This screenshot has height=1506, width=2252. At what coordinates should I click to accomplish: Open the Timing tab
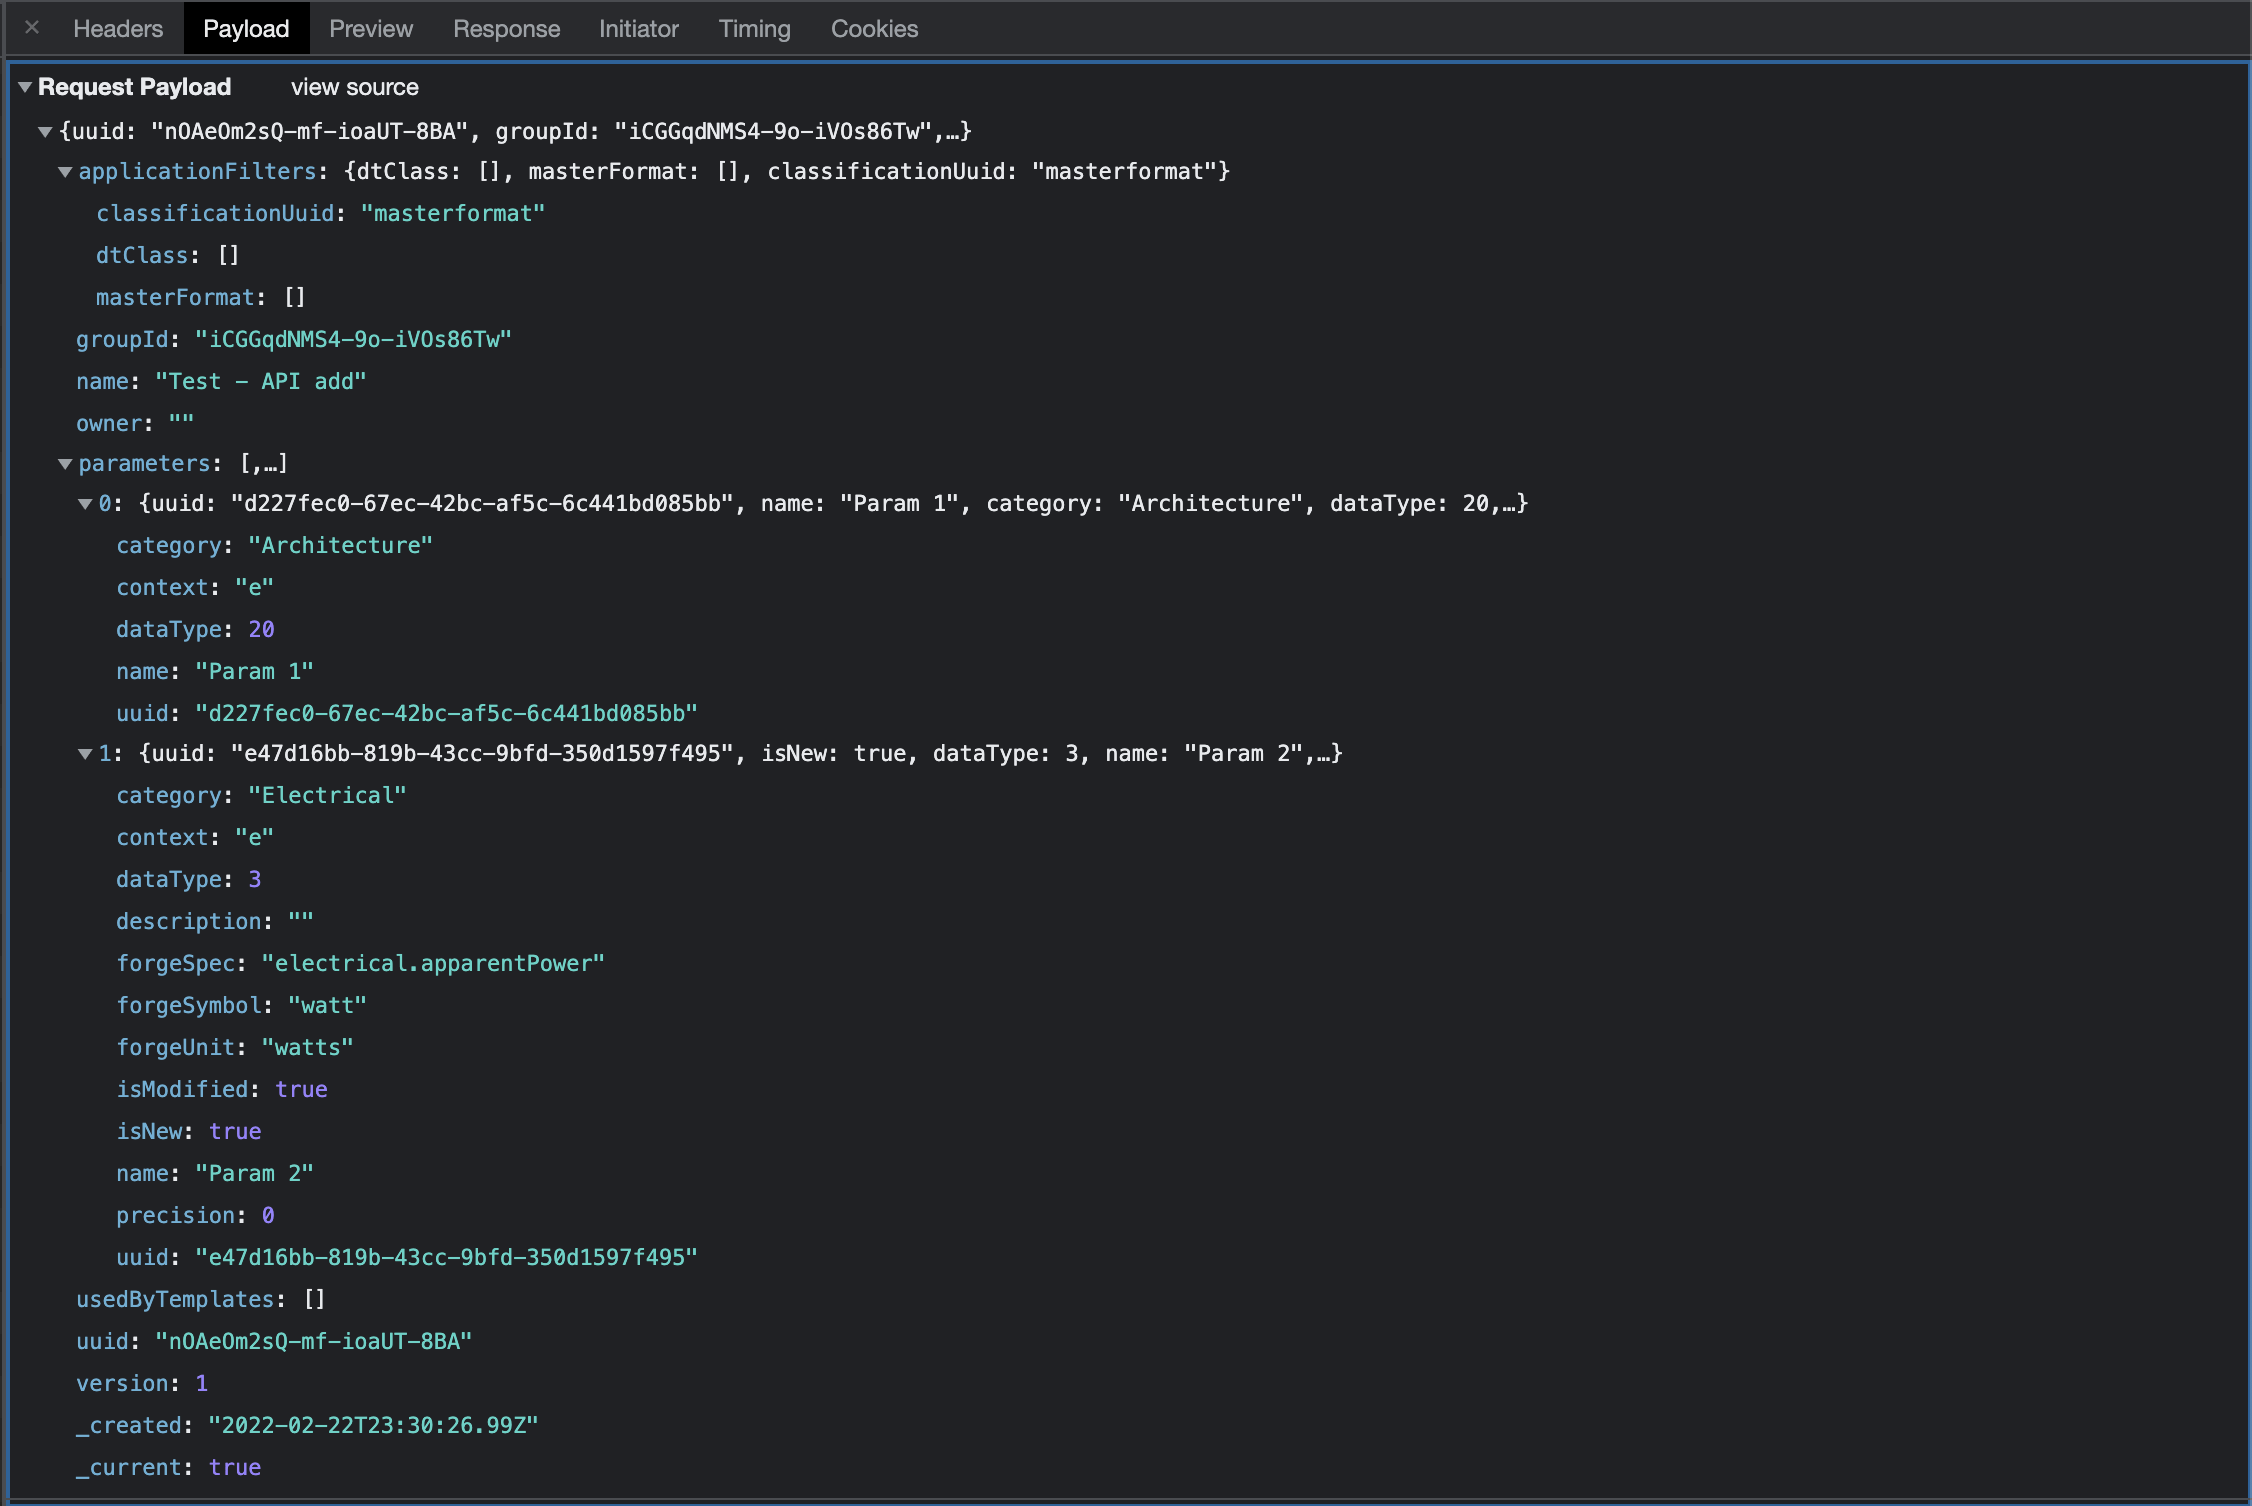pyautogui.click(x=754, y=29)
